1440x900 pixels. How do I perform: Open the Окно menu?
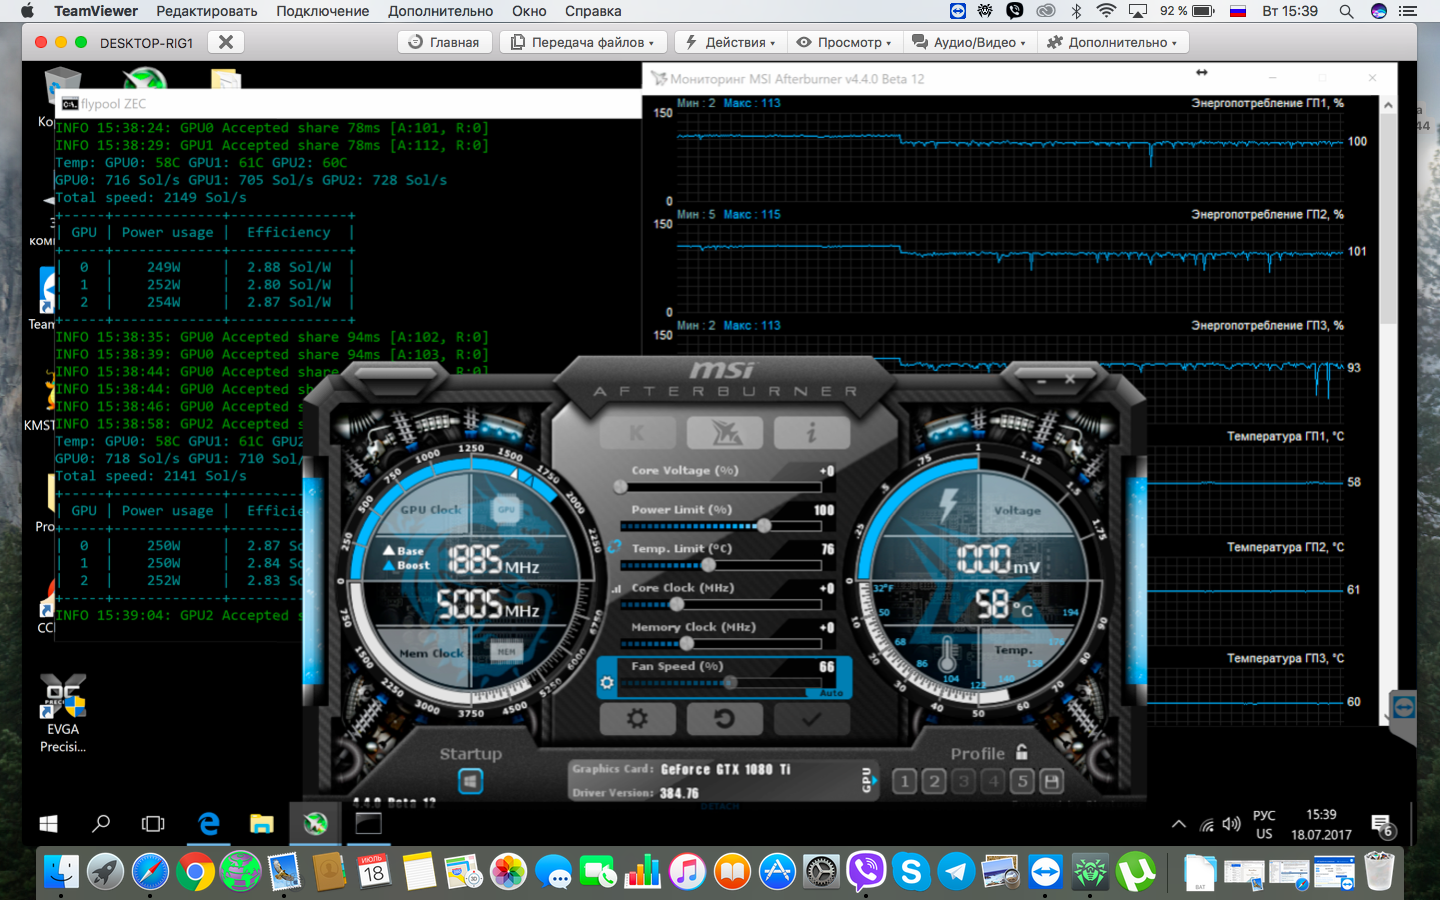(x=529, y=11)
